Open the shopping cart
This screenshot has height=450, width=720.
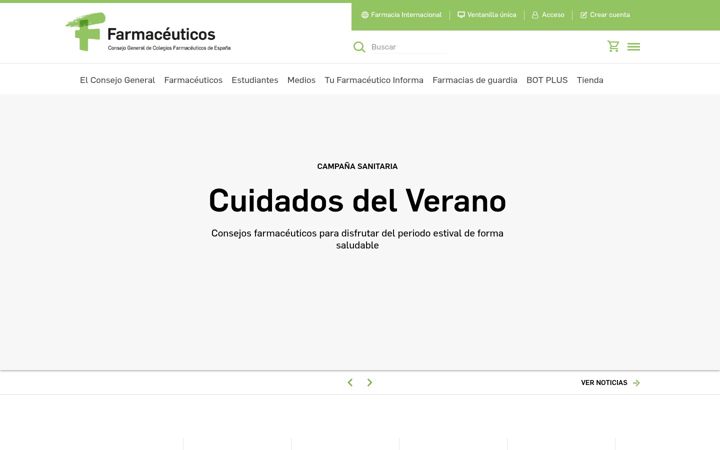613,46
